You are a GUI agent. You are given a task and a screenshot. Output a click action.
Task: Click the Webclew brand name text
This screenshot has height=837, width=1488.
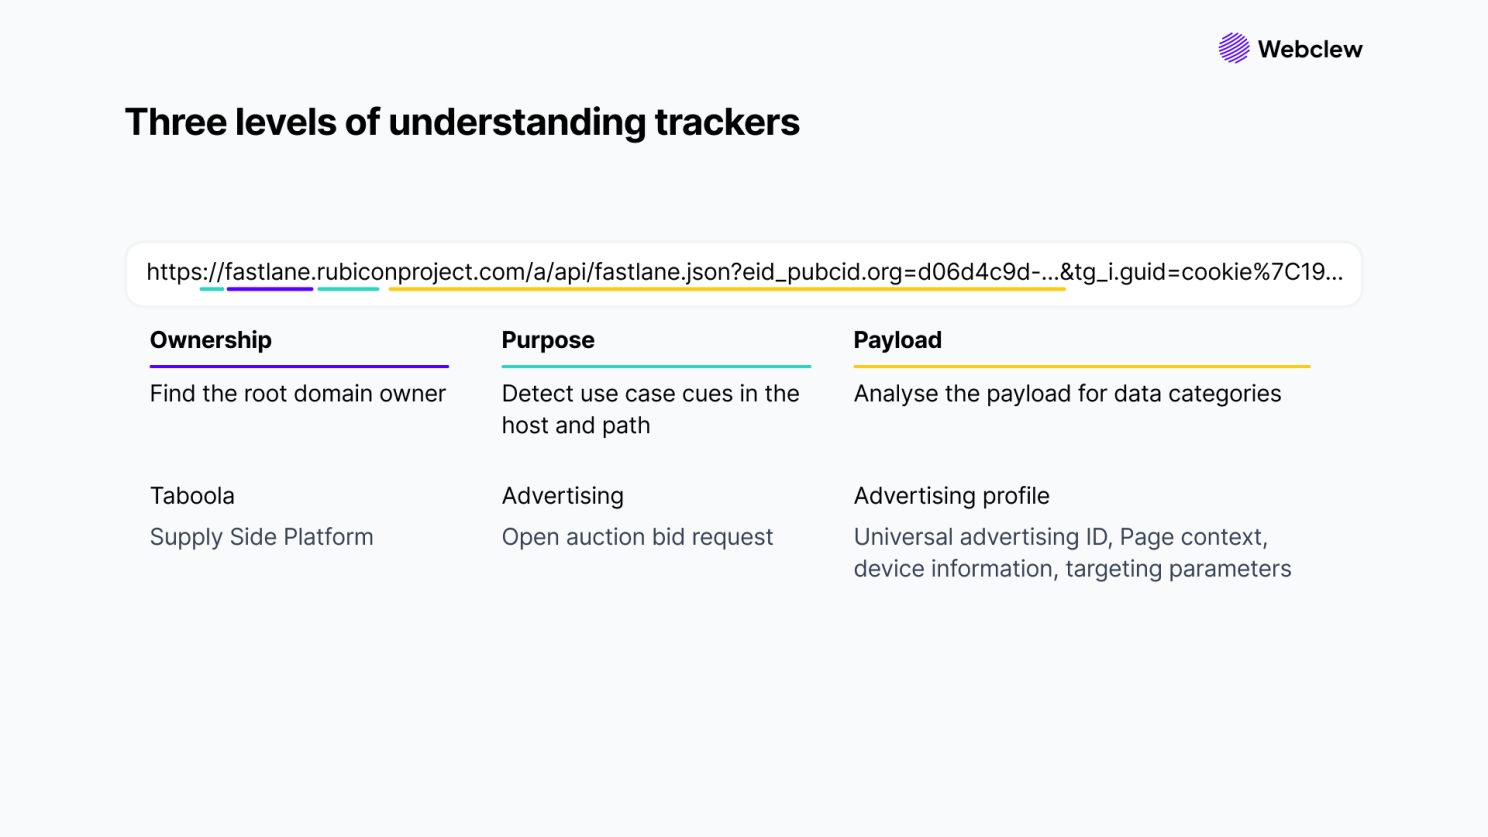click(x=1310, y=49)
